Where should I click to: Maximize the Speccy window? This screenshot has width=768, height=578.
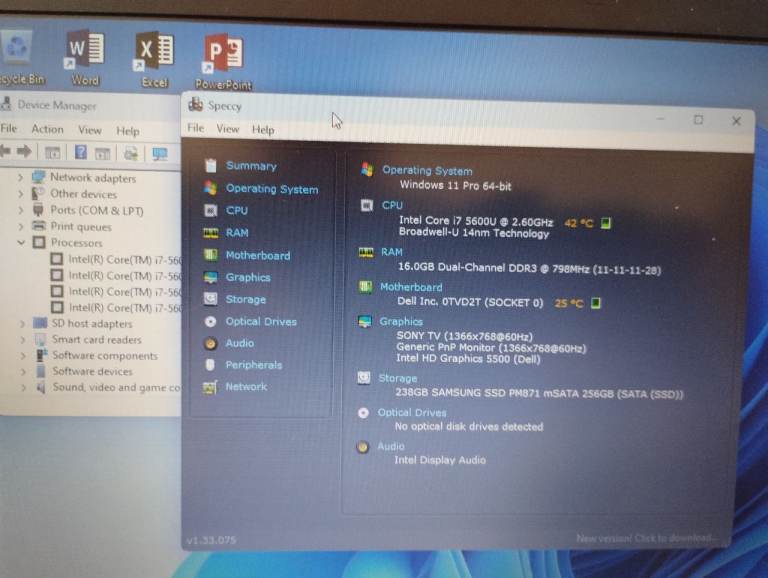[x=698, y=120]
